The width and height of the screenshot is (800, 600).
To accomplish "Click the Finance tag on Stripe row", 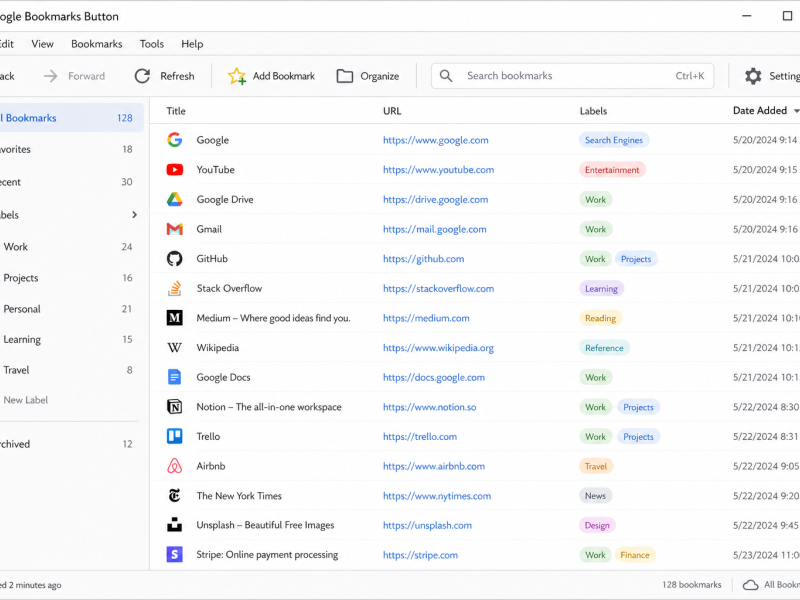I will coord(635,555).
